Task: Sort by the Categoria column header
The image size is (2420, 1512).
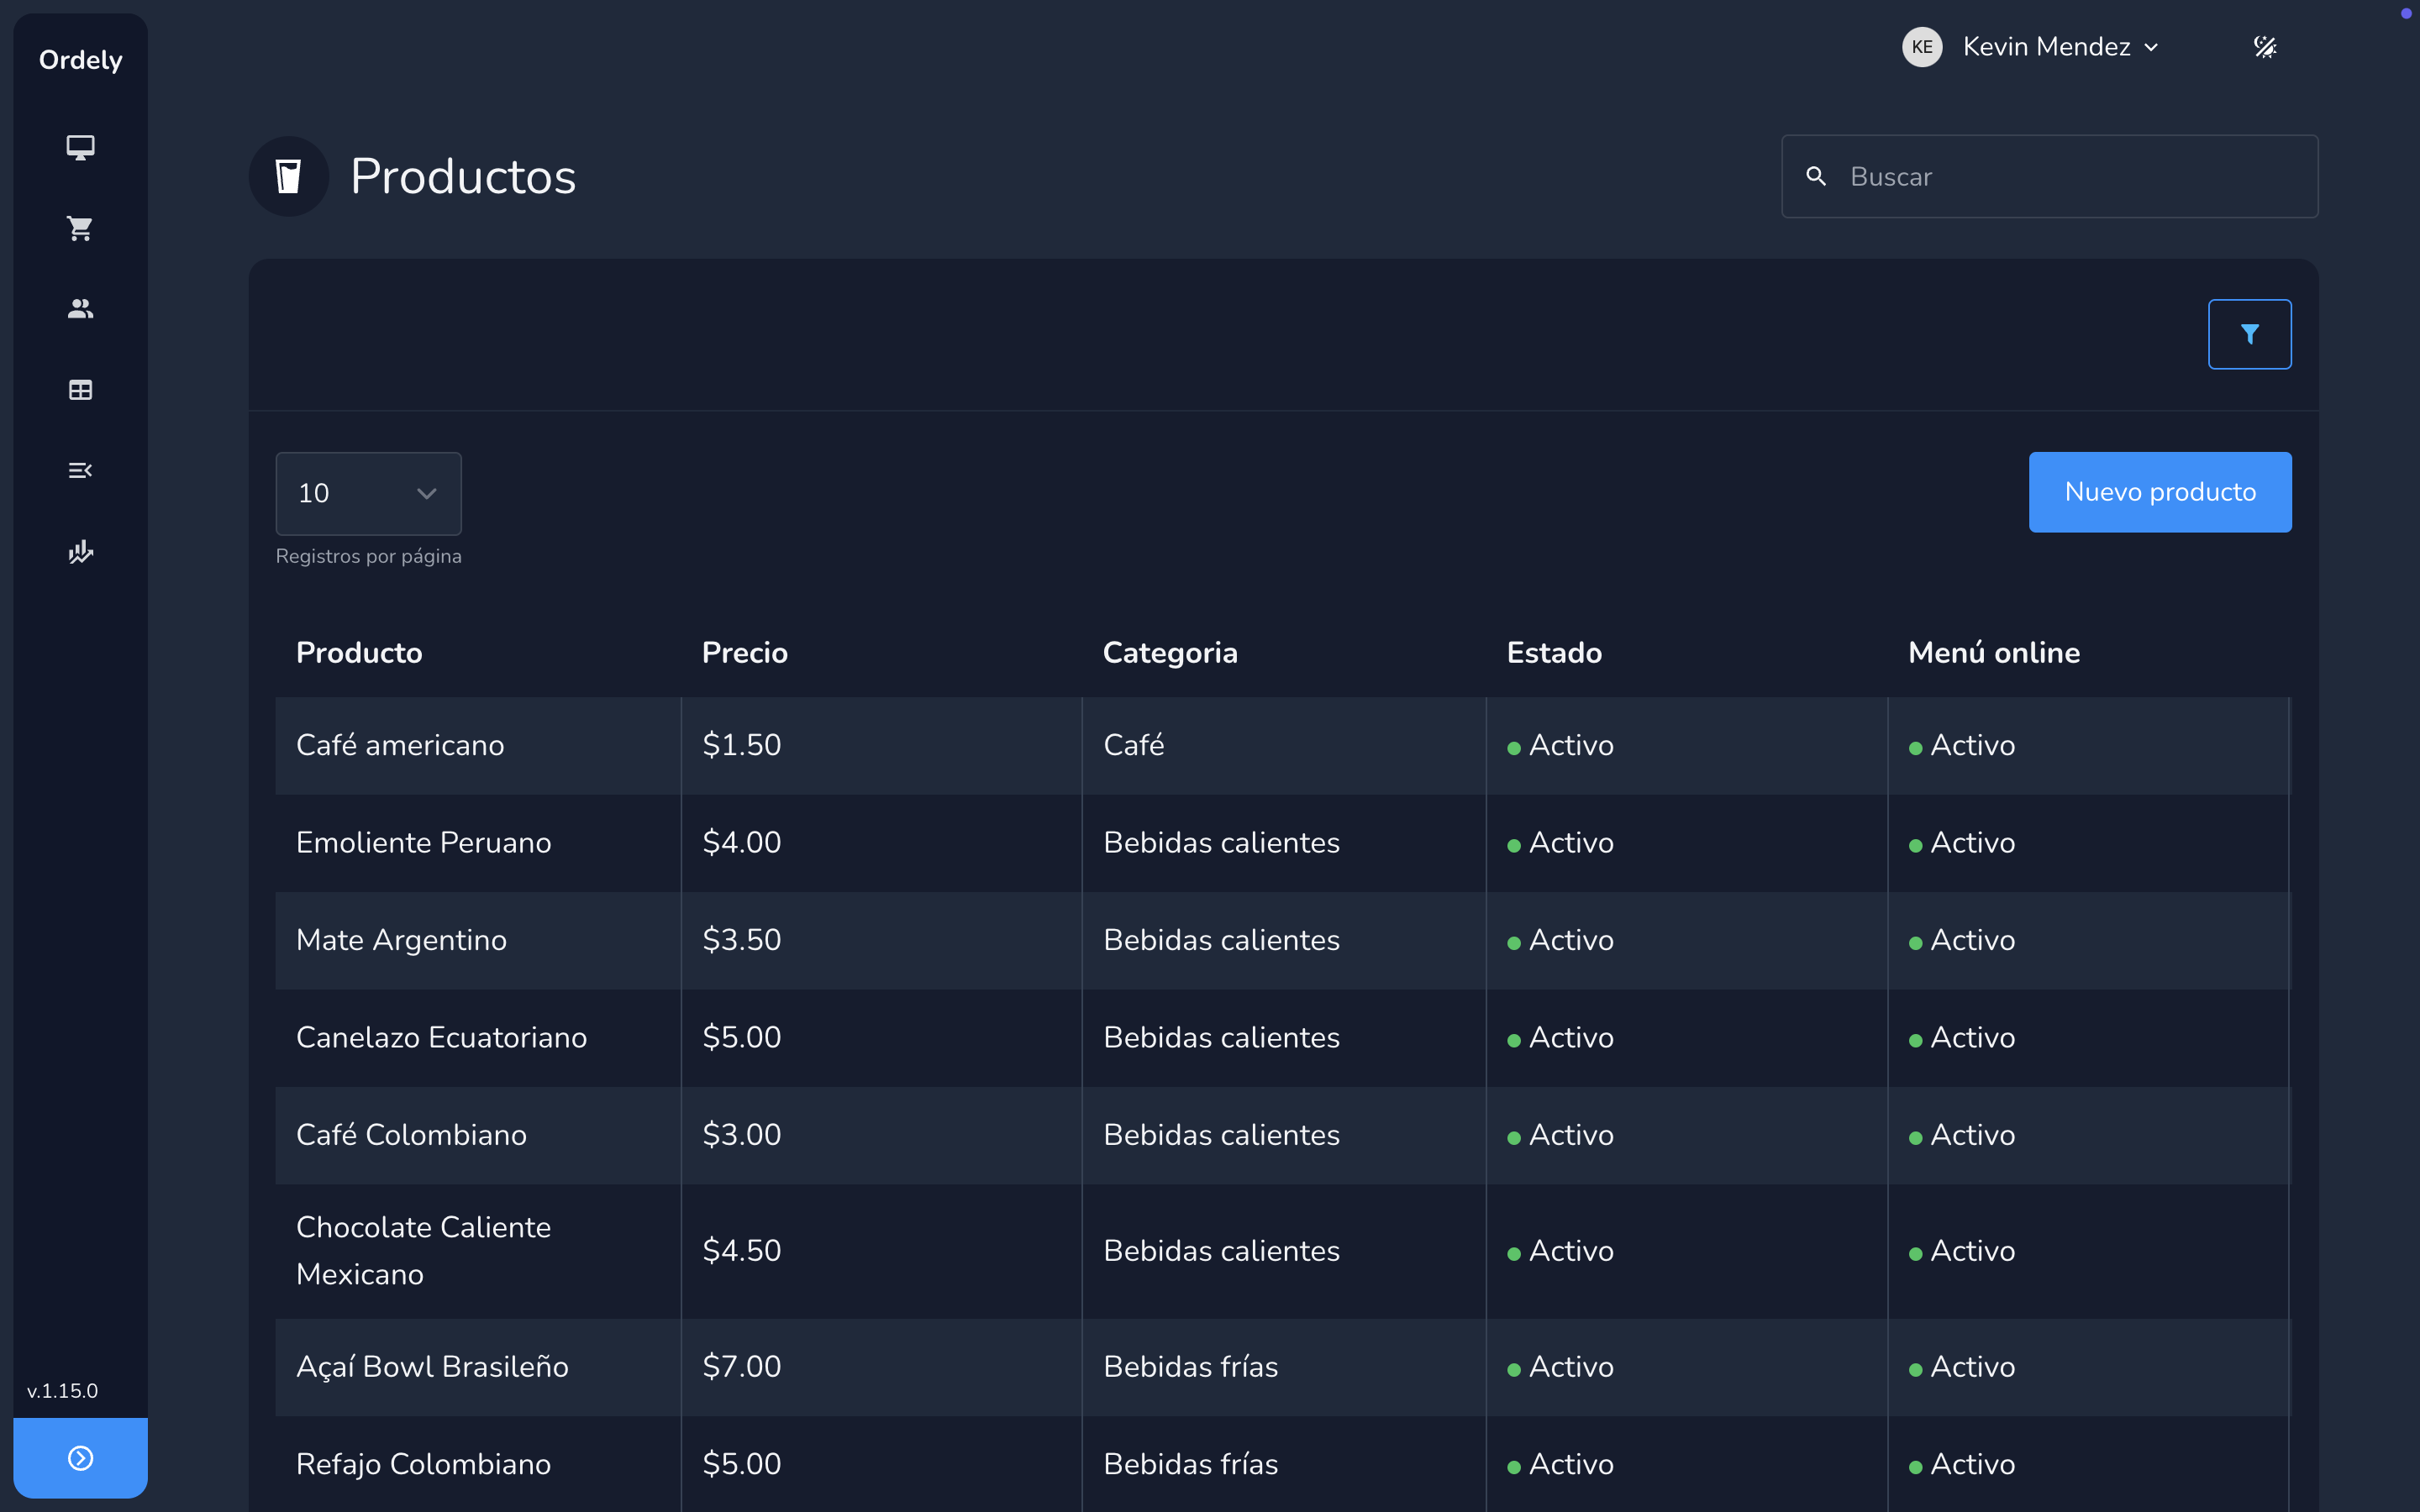Action: click(1170, 653)
